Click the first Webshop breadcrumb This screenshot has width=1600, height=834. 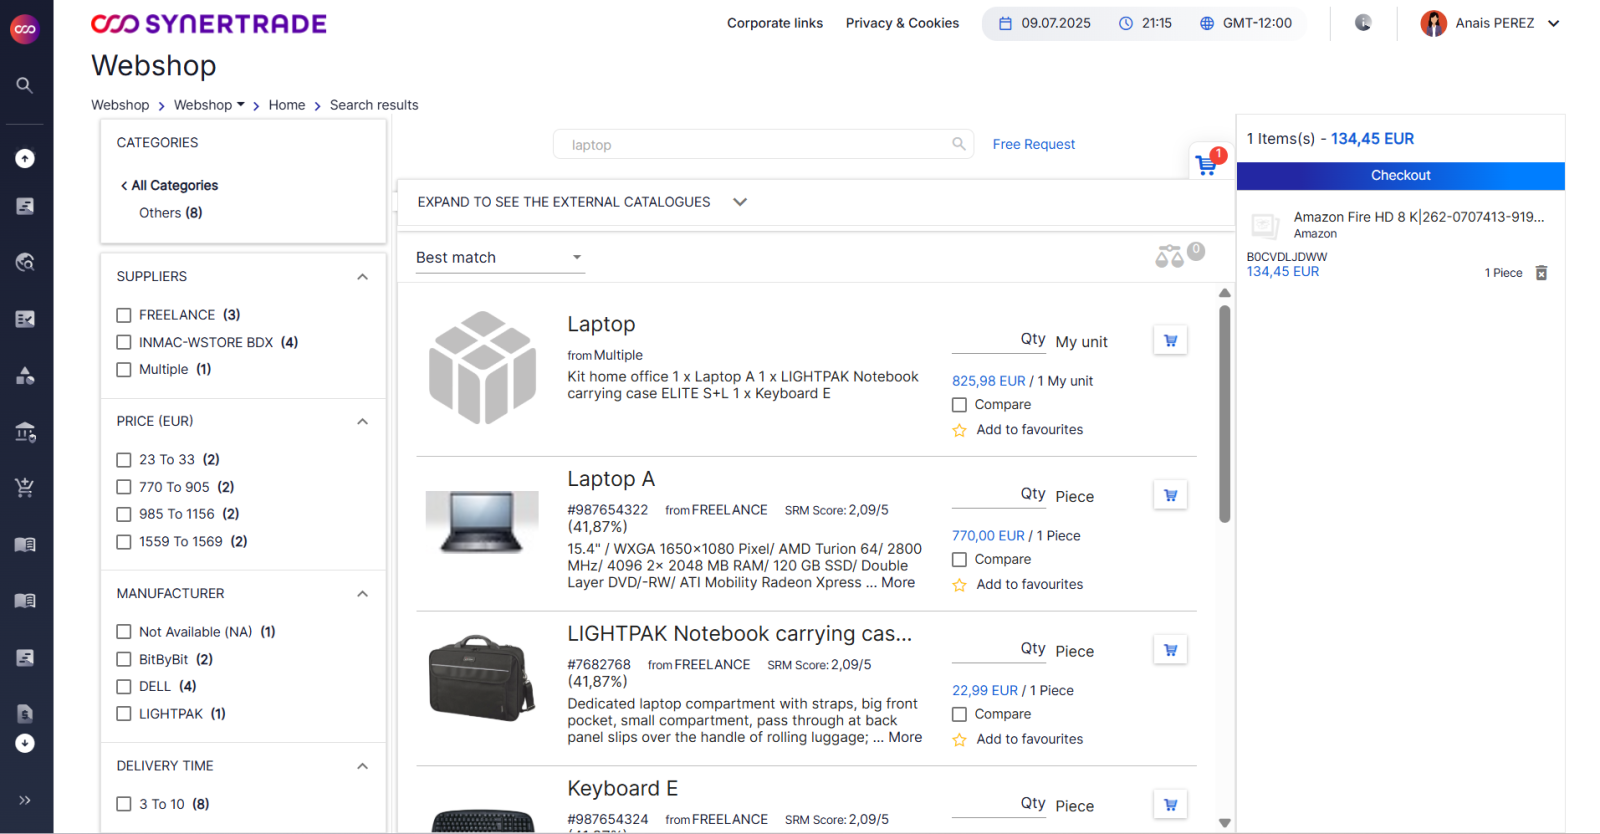[120, 105]
